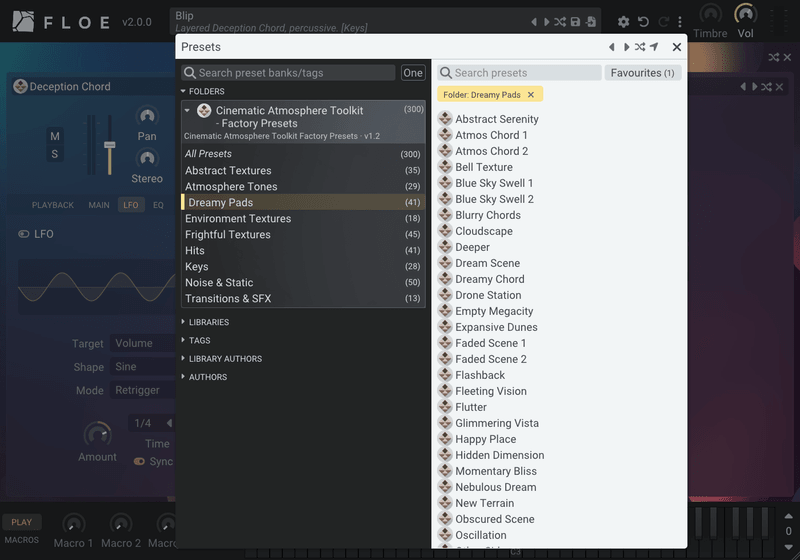Mute the Deception Chord layer

55,136
